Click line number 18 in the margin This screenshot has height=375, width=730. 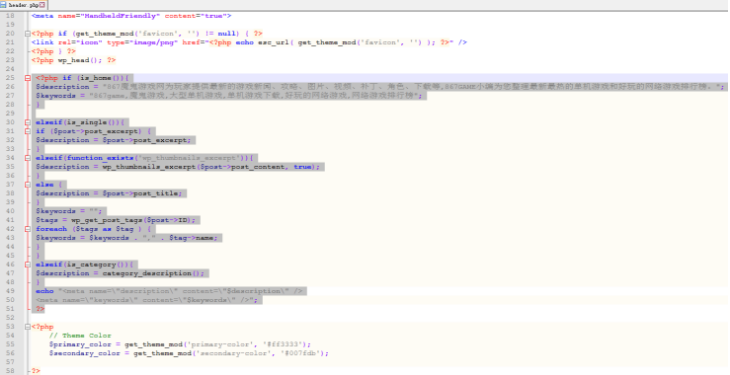[10, 16]
